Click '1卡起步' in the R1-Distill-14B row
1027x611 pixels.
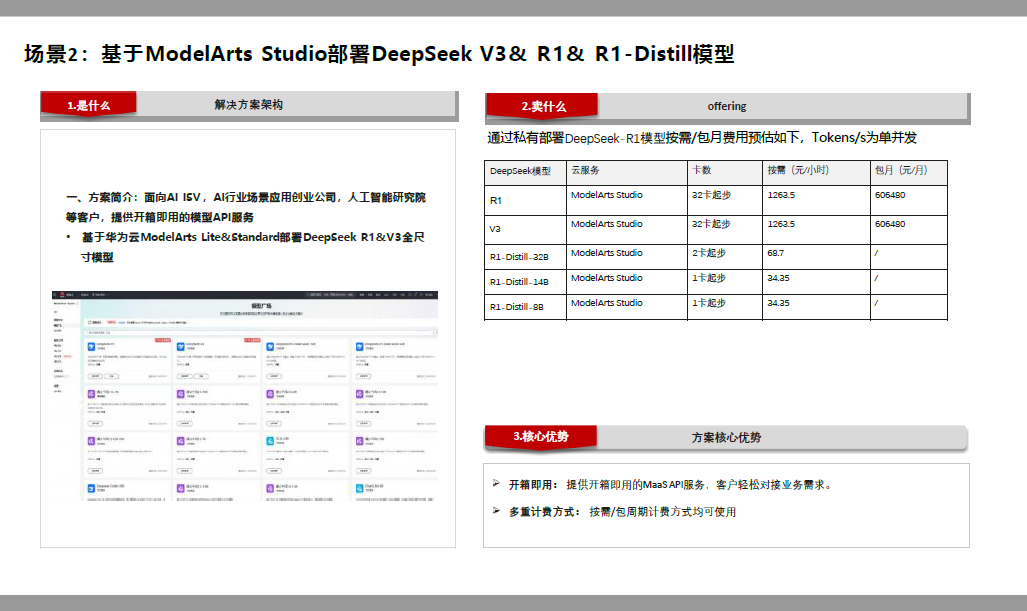click(709, 278)
